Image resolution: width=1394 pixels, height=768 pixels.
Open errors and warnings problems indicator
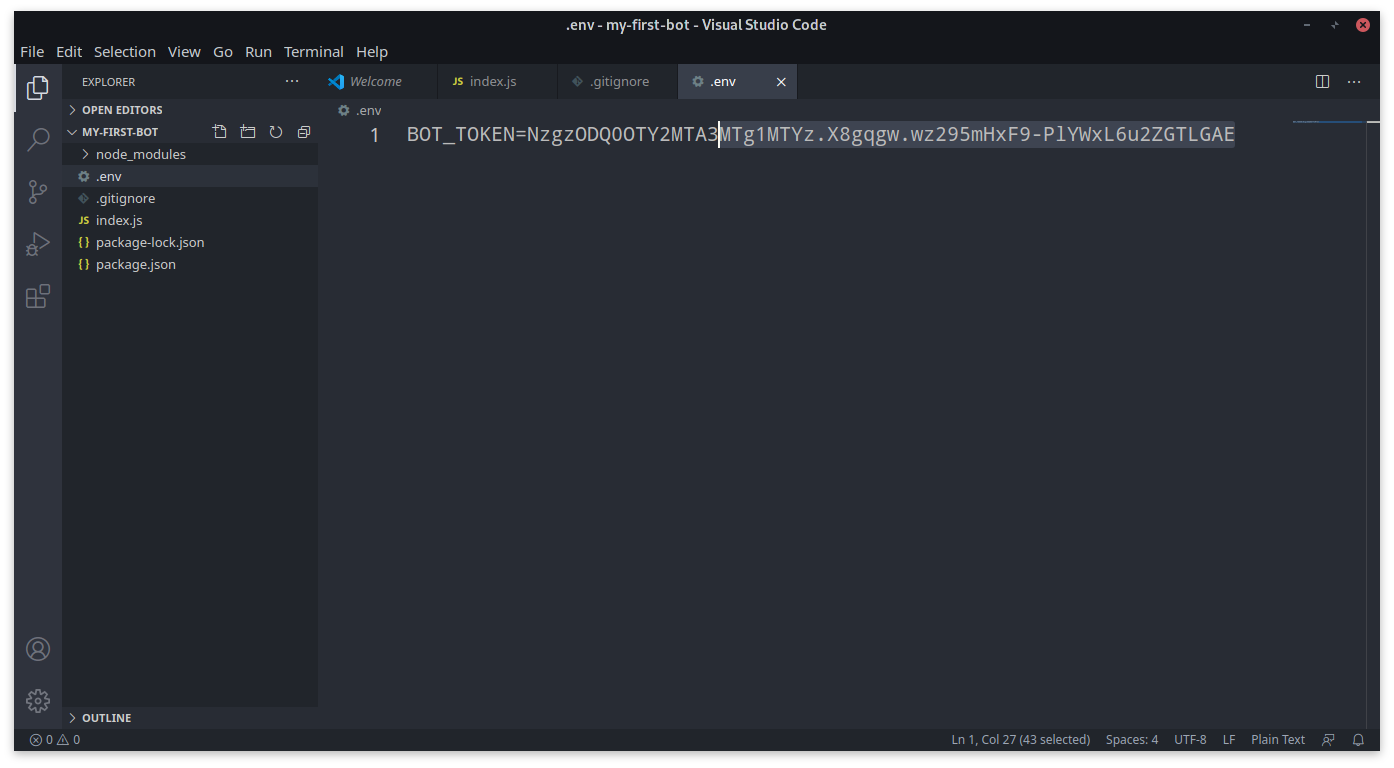point(55,740)
